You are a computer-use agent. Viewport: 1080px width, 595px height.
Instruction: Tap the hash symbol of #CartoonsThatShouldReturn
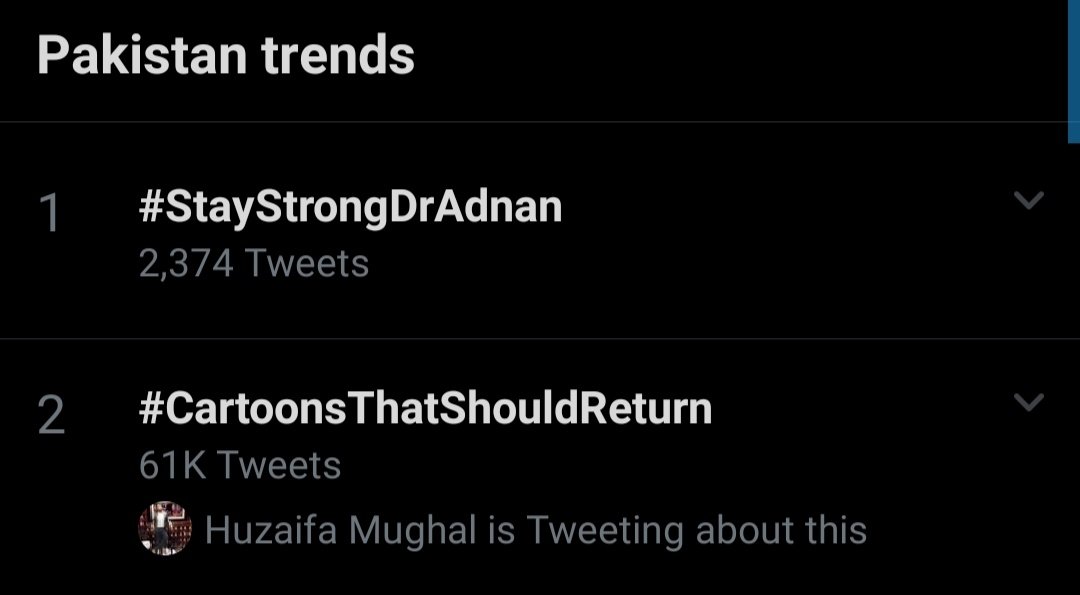click(x=151, y=410)
